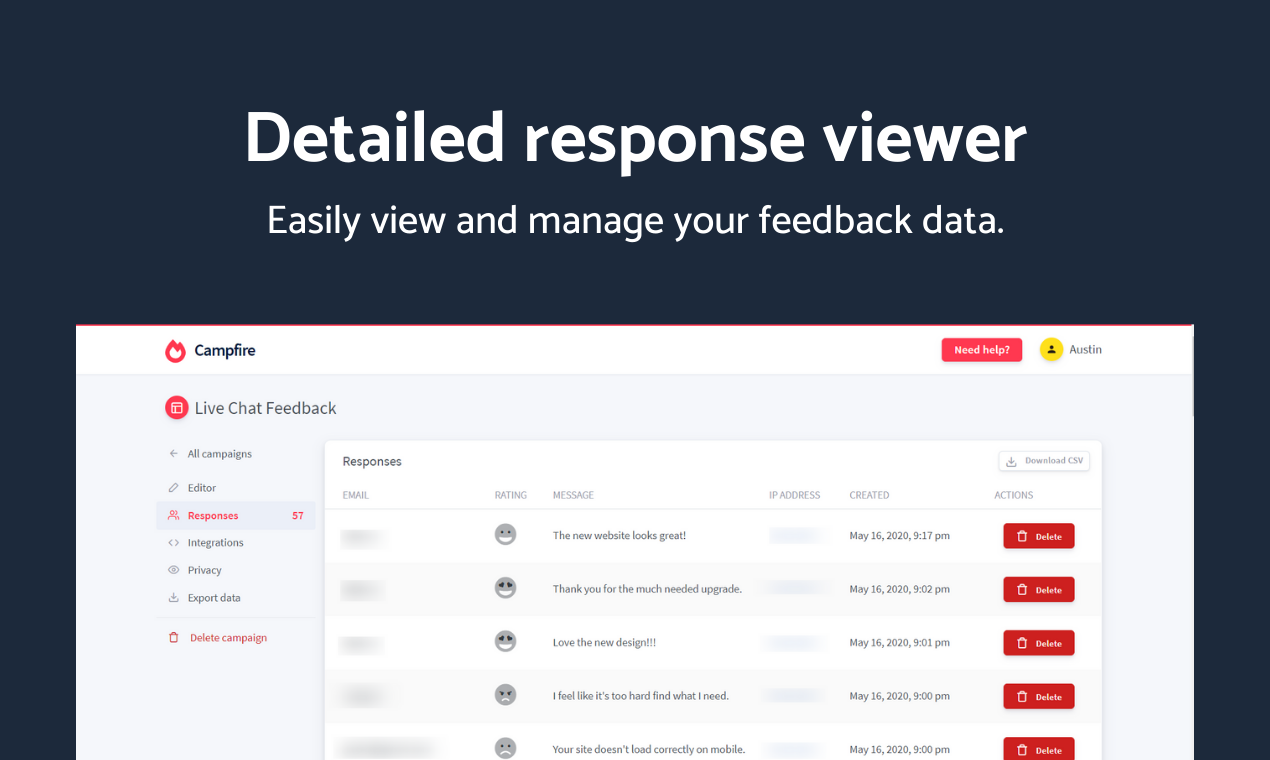This screenshot has width=1270, height=760.
Task: Click the CREATED column header
Action: [869, 495]
